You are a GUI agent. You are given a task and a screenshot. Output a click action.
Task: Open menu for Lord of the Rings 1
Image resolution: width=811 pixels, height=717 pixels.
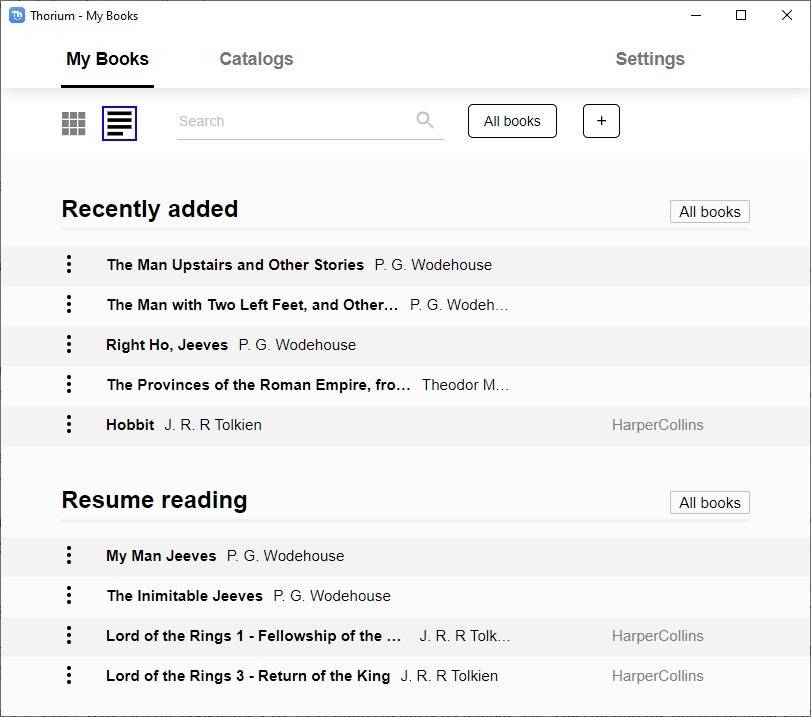pos(69,635)
